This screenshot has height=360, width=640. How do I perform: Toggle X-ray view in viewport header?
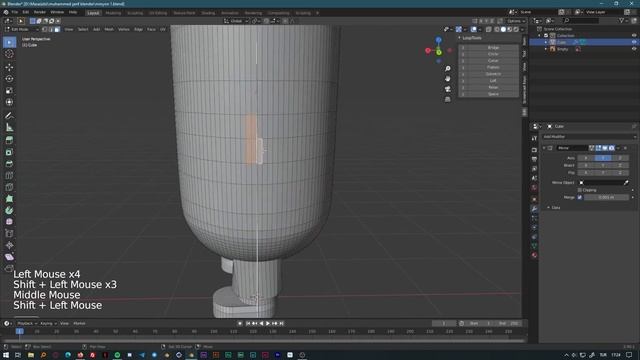(489, 29)
